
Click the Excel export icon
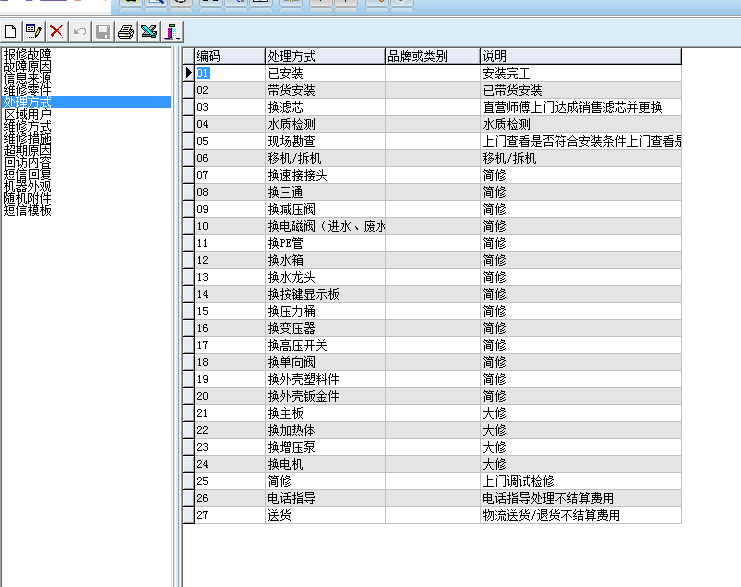click(149, 32)
